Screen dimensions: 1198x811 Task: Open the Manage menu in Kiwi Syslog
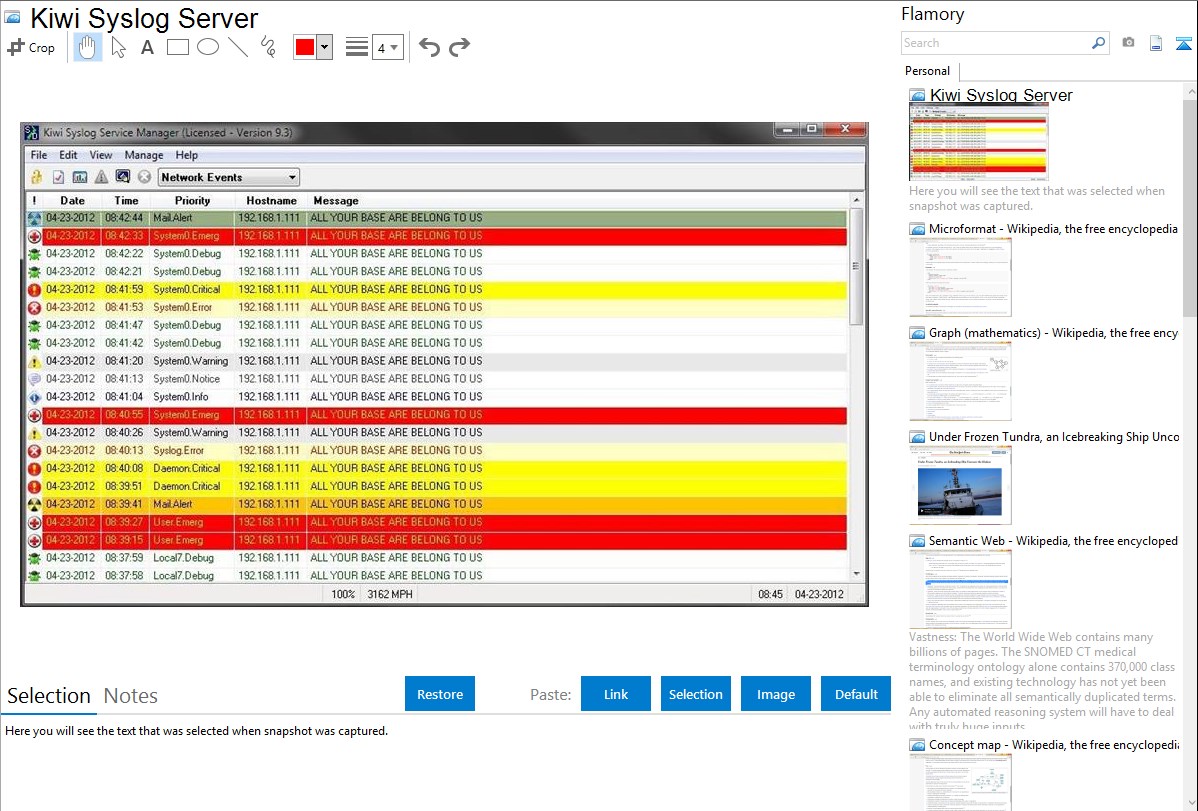pos(144,155)
